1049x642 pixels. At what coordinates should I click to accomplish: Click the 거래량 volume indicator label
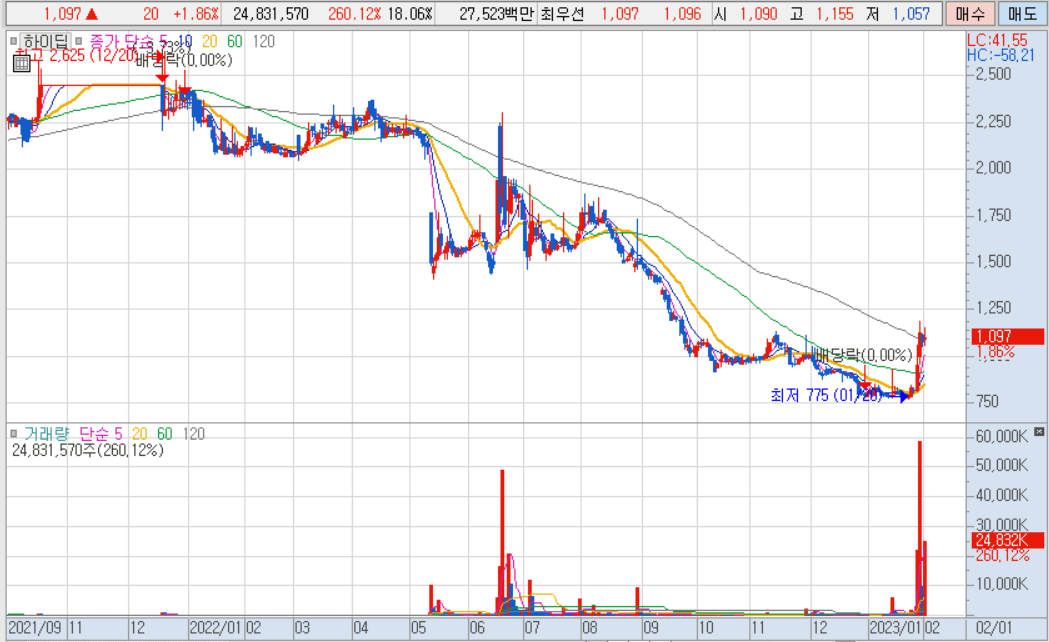46,434
